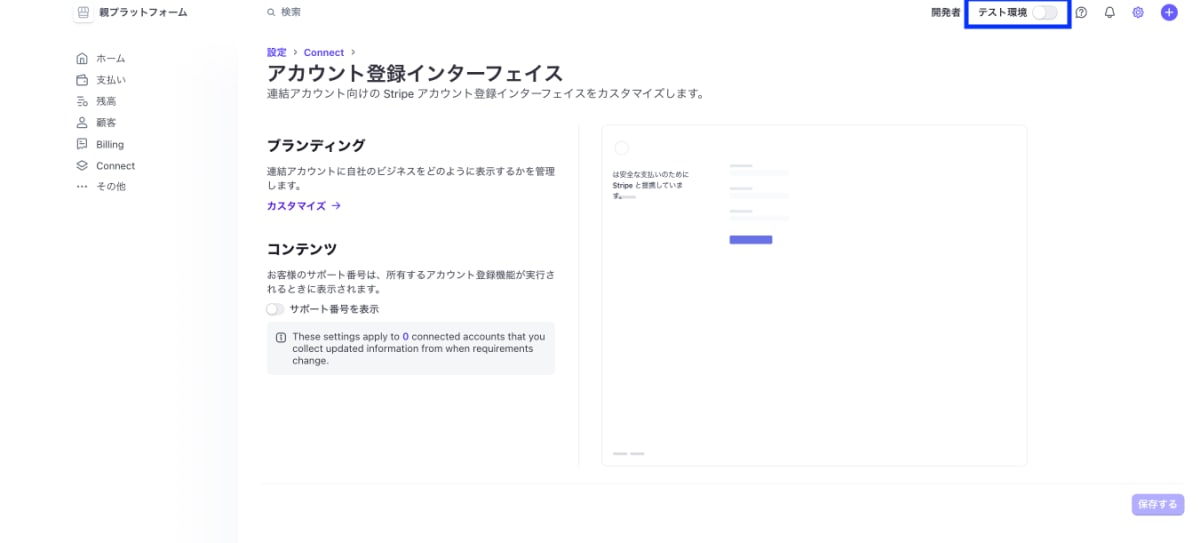The width and height of the screenshot is (1200, 543).
Task: Open Billing in sidebar
Action: point(110,144)
